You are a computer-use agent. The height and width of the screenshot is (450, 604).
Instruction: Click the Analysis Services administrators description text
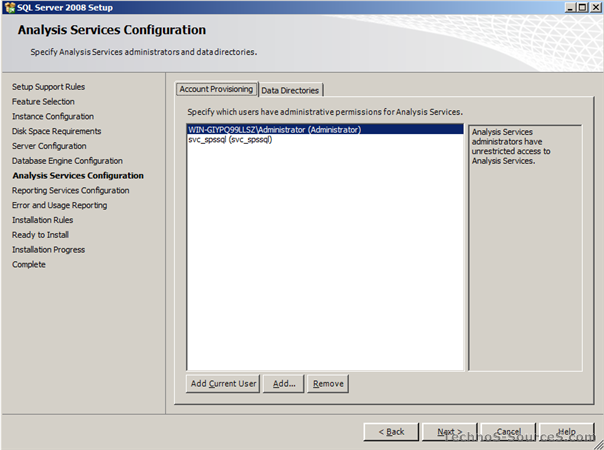pos(511,146)
